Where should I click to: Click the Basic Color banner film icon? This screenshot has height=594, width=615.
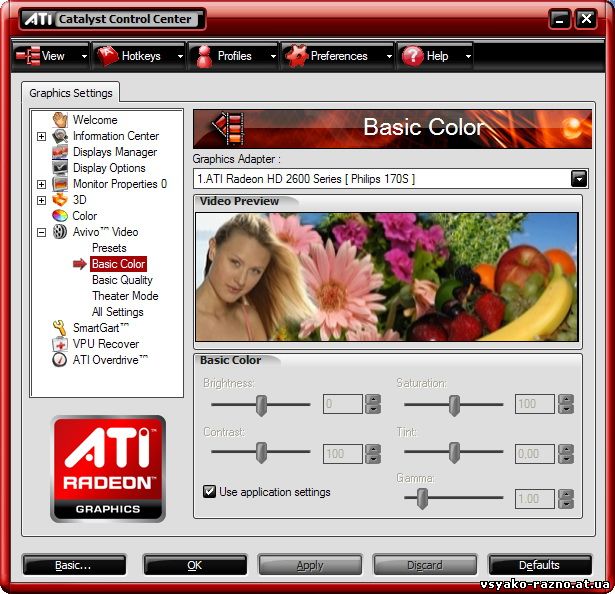(x=228, y=128)
